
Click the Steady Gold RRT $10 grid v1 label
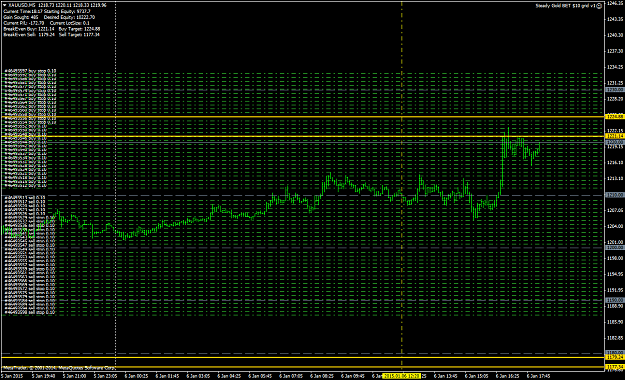(566, 6)
